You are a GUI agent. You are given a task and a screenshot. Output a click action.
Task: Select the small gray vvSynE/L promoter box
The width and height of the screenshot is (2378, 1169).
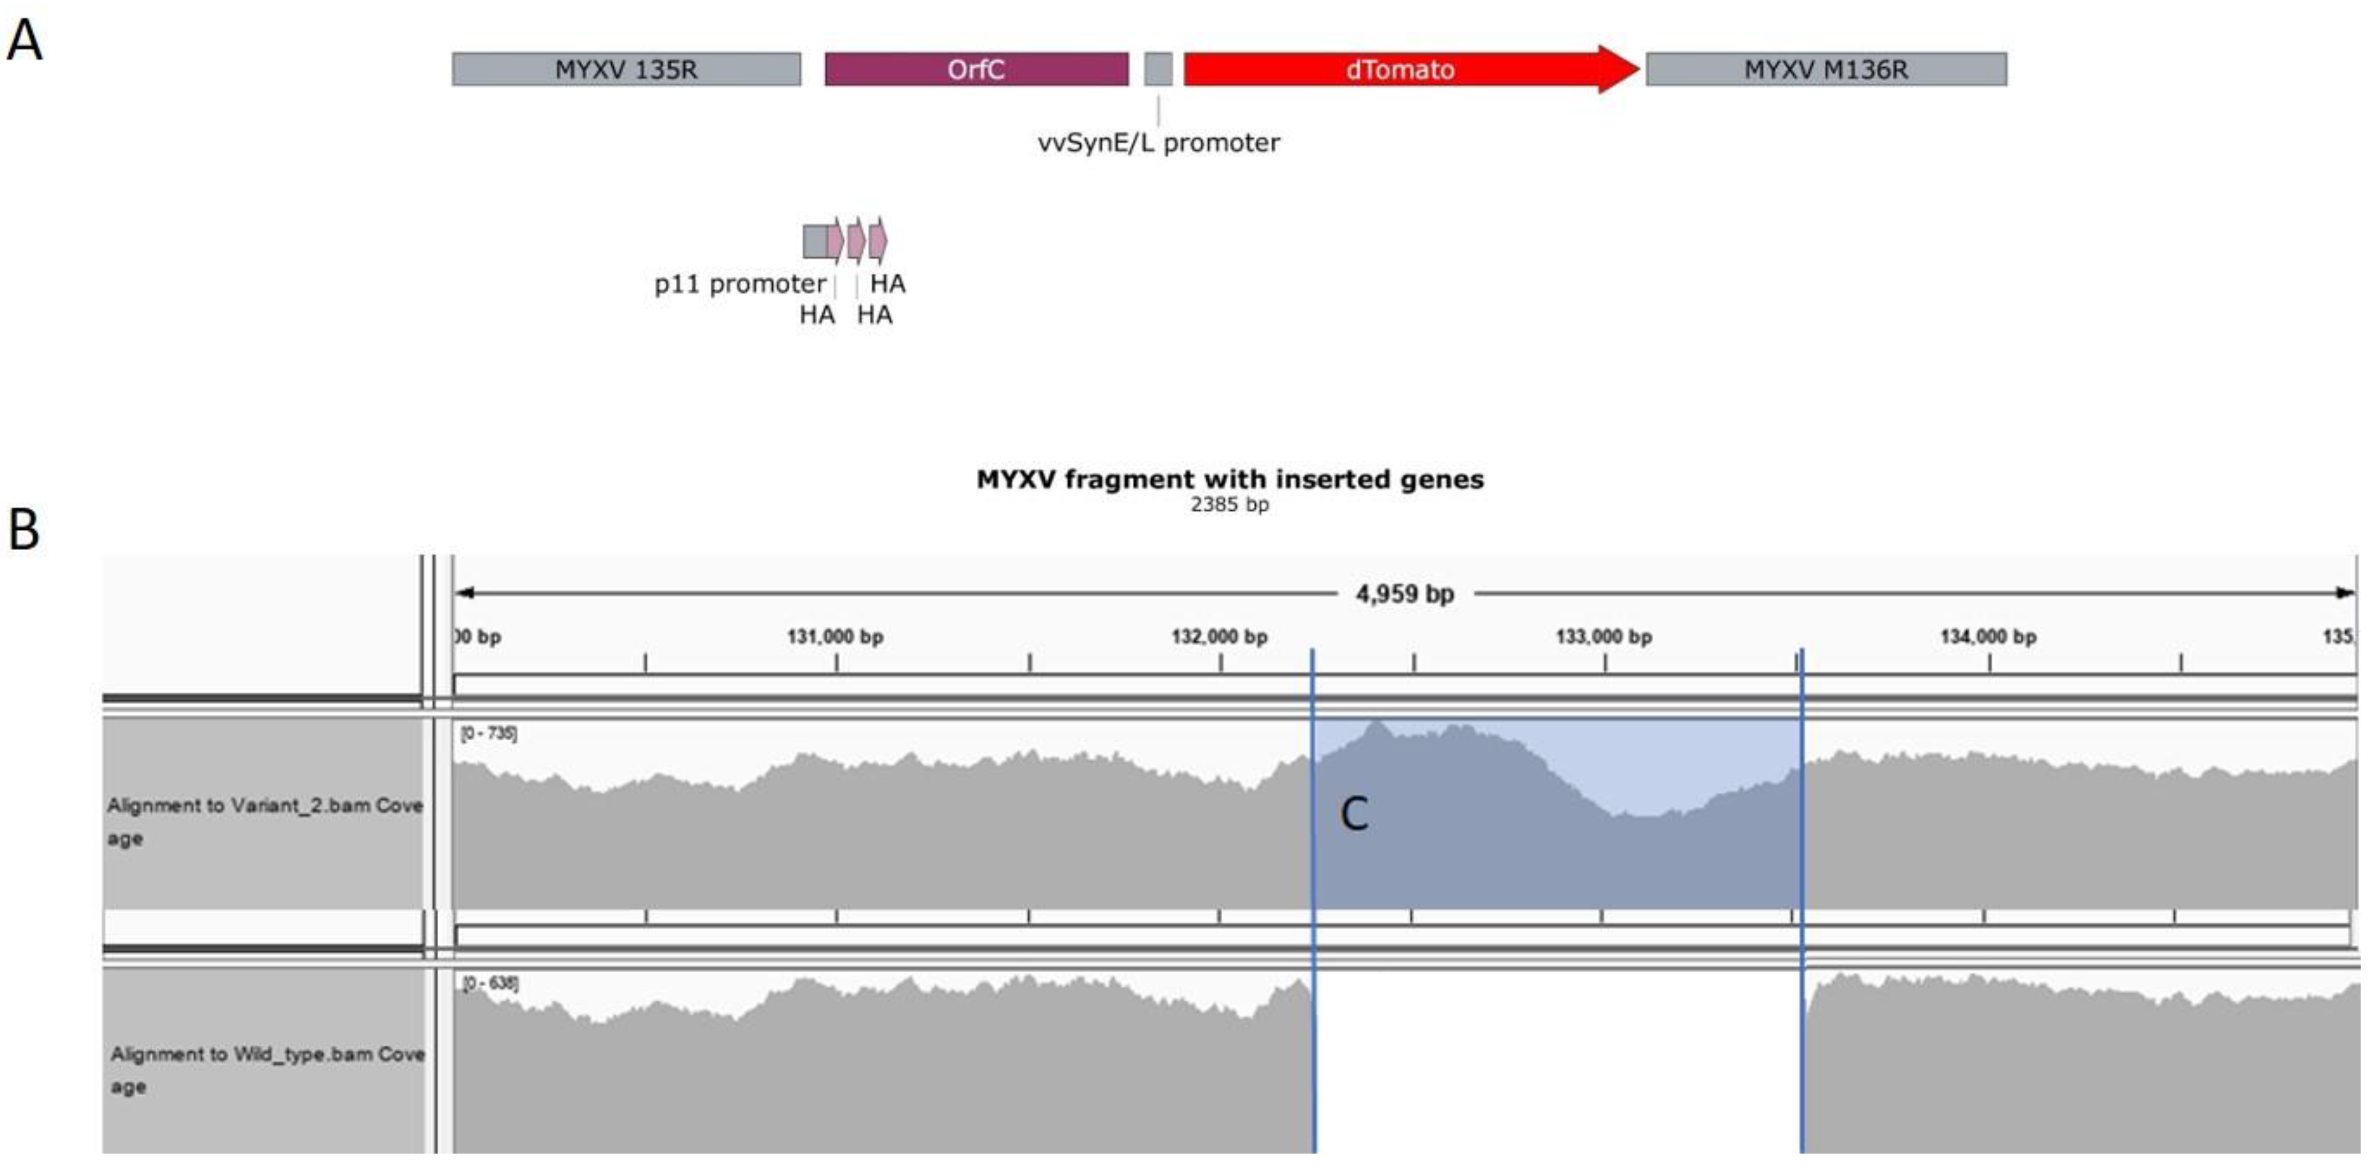[x=1158, y=69]
